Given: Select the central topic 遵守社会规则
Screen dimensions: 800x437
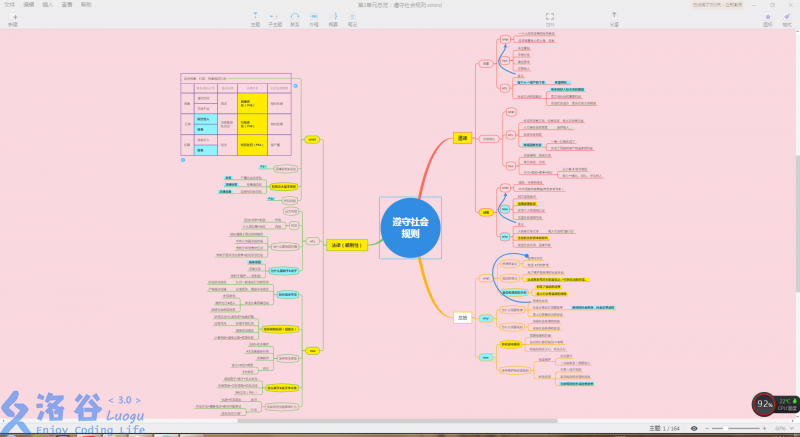Looking at the screenshot, I should pos(410,227).
